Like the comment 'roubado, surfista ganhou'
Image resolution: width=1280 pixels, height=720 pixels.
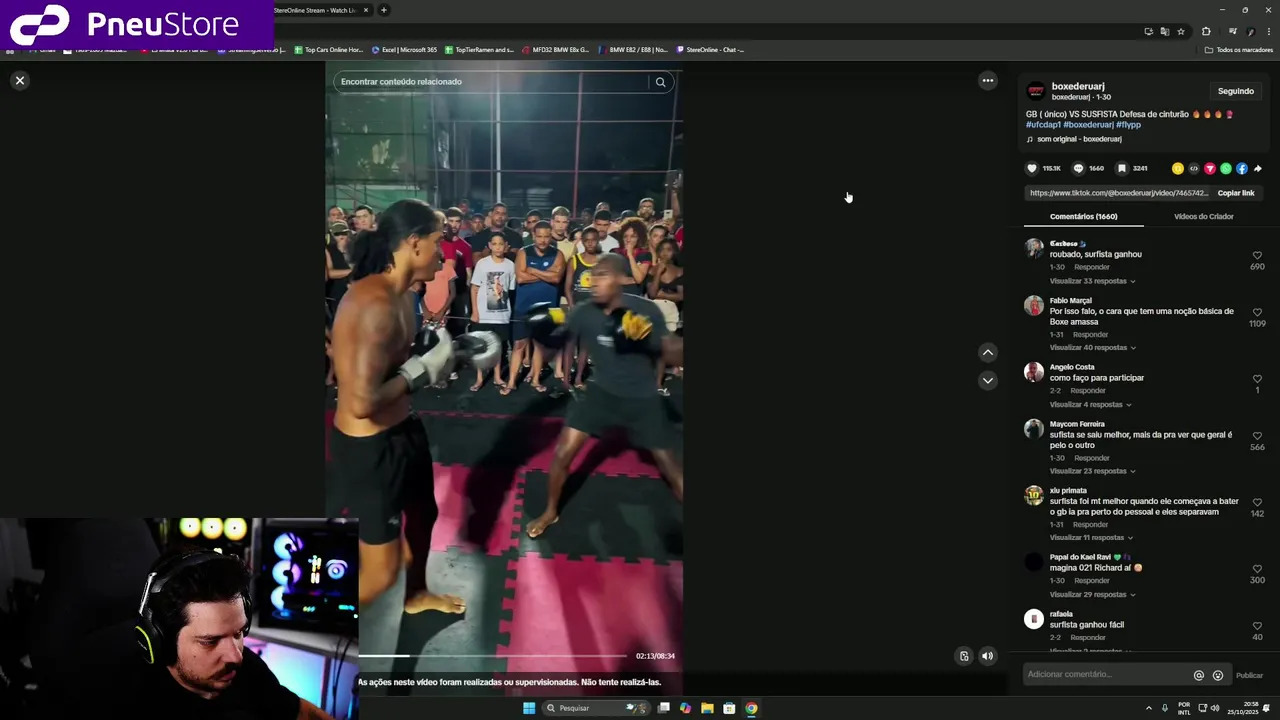(x=1257, y=255)
